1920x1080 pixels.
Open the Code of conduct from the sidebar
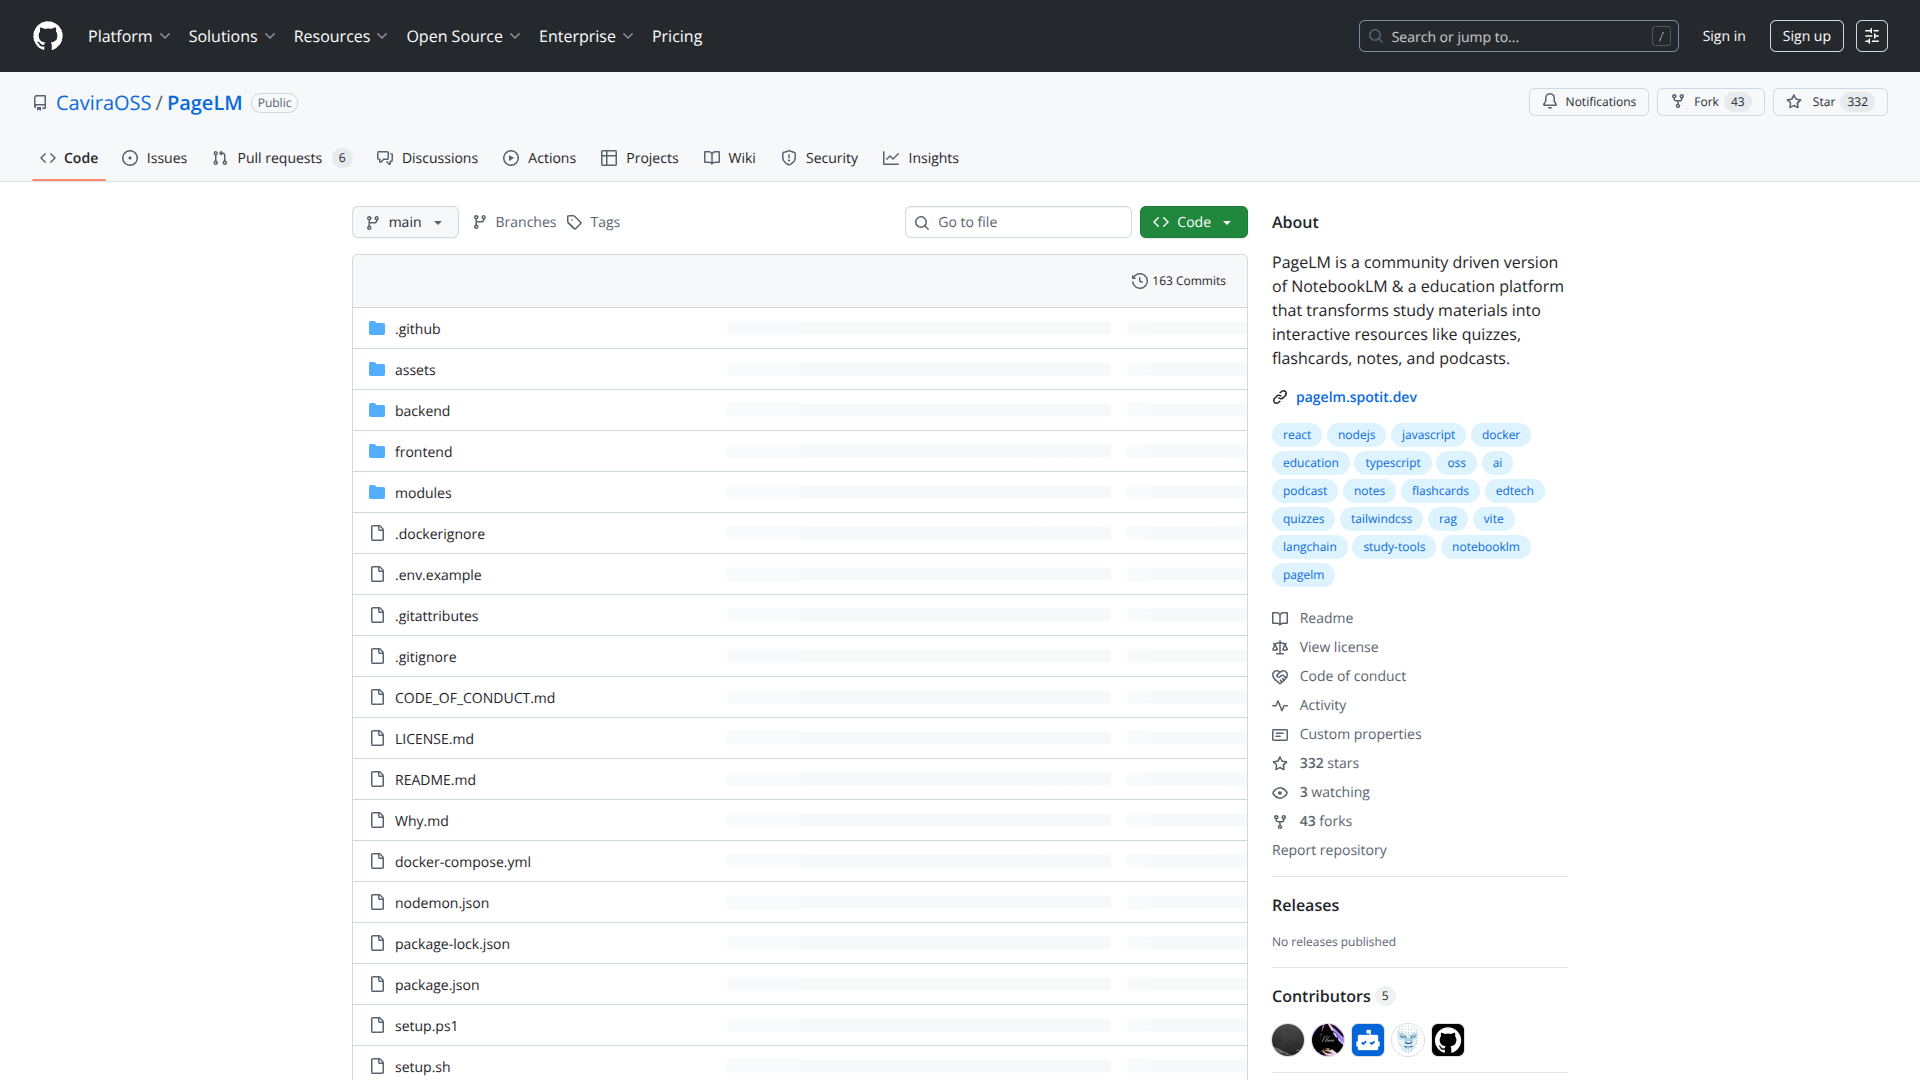(x=1352, y=676)
